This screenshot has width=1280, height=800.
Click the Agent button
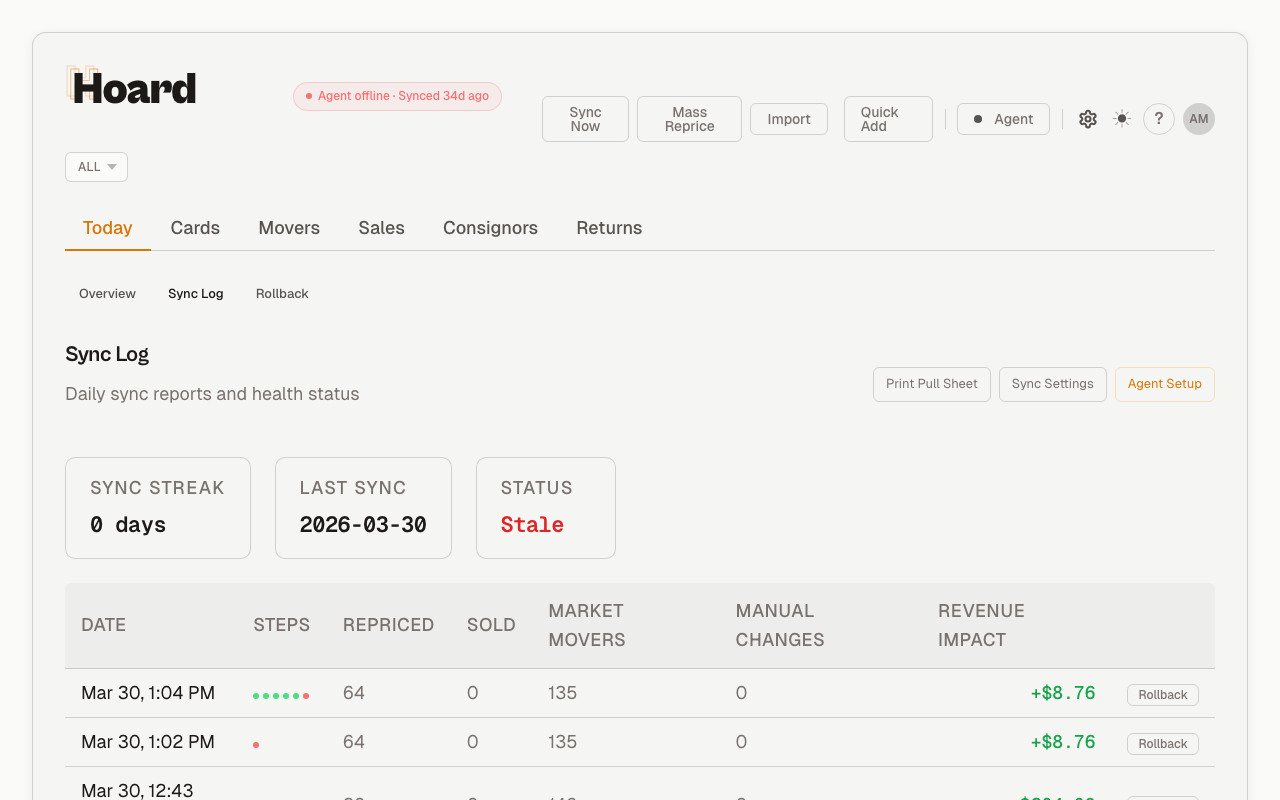(x=1003, y=119)
